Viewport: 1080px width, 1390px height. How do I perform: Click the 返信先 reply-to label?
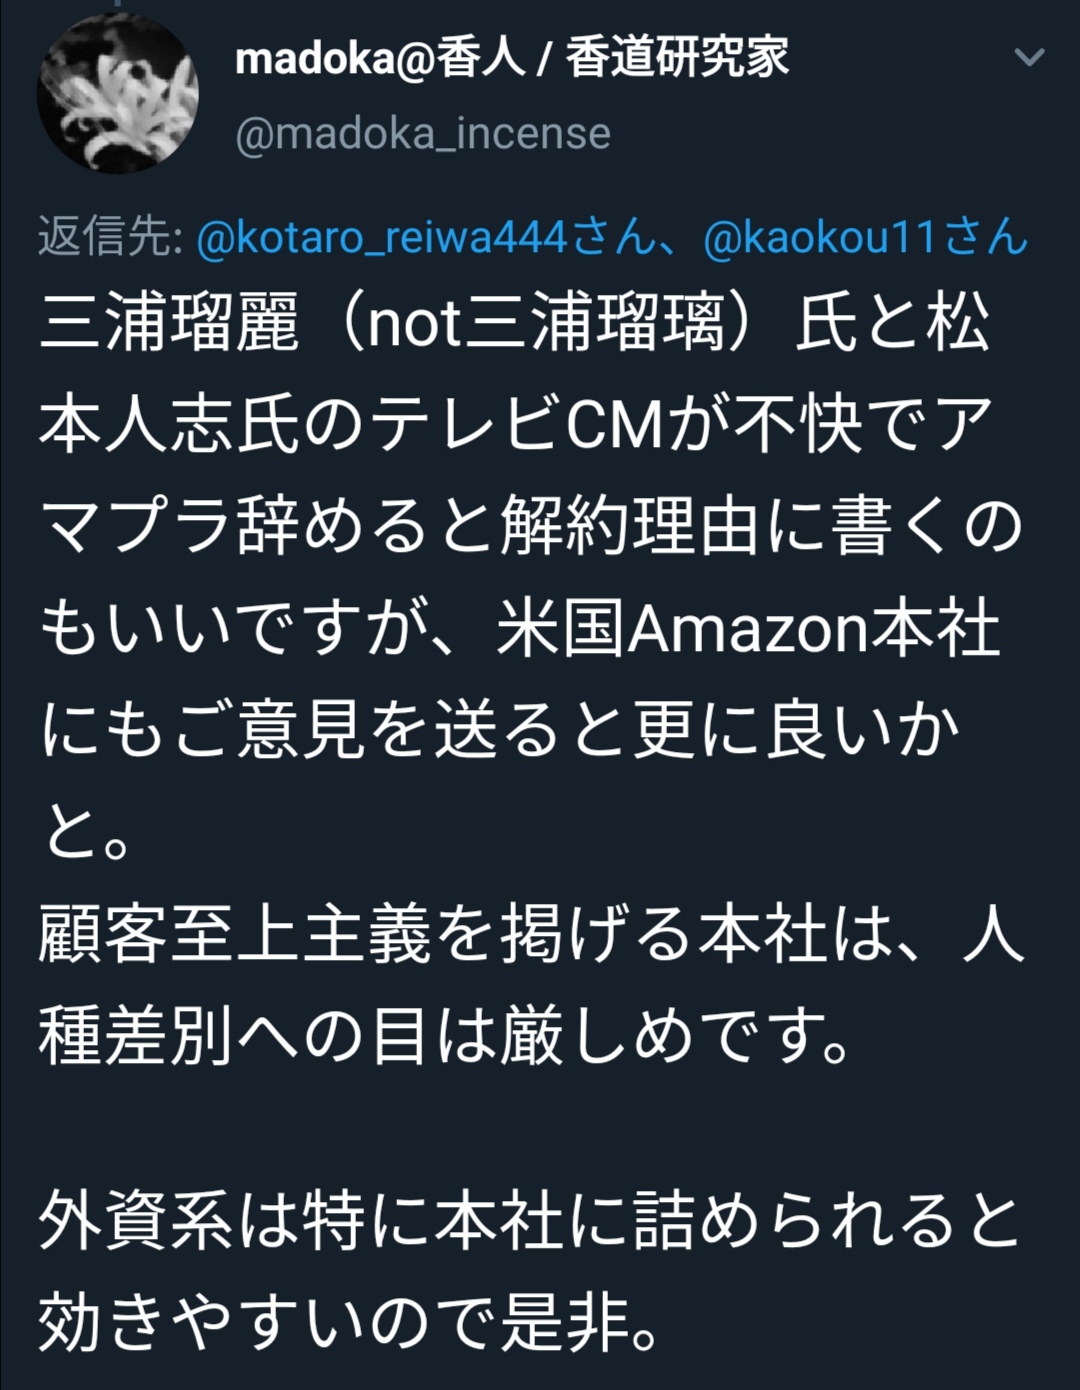tap(110, 238)
